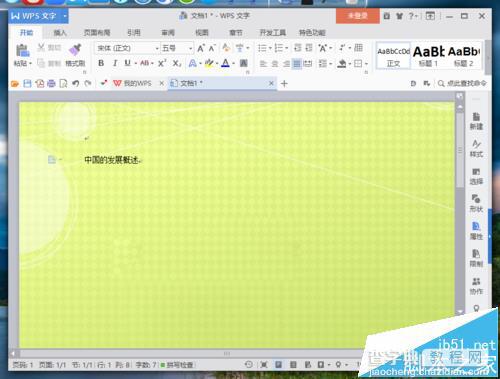Screen dimensions: 500x379
Task: Switch to full screen view in status bar
Action: pos(264,365)
